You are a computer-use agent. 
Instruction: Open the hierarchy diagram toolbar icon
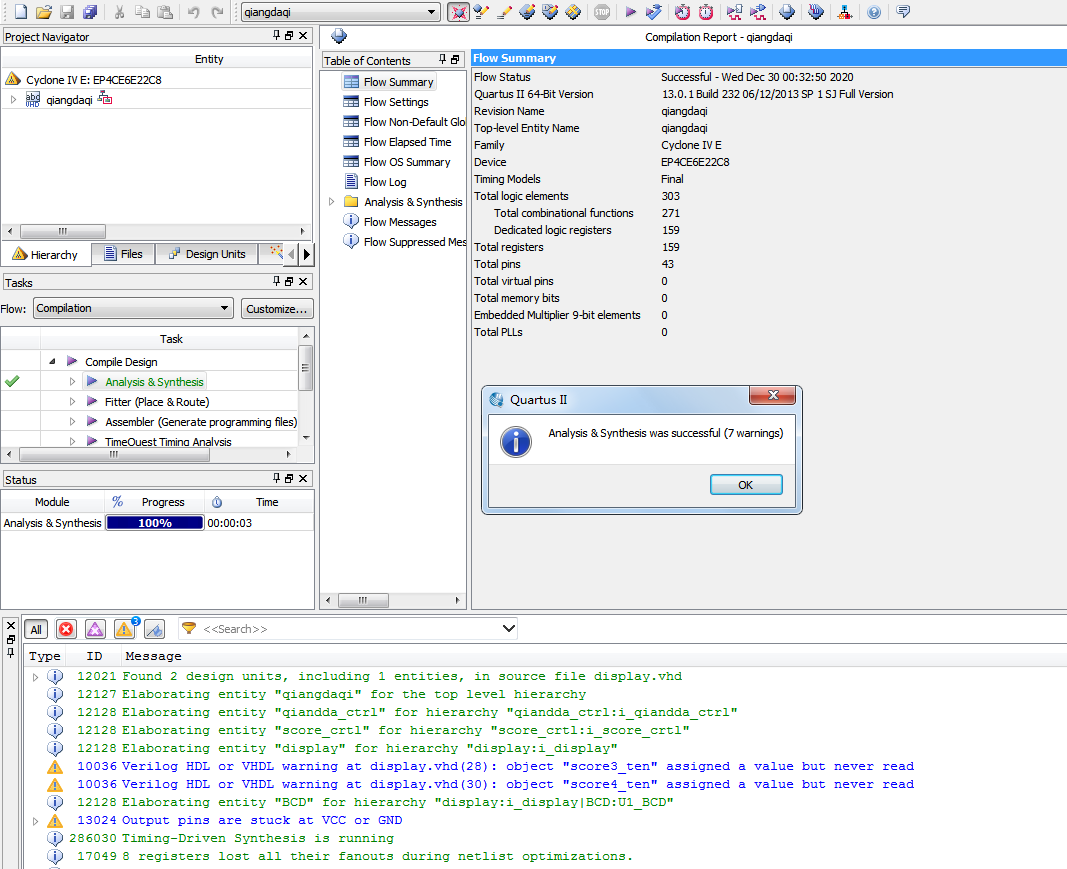click(x=844, y=12)
